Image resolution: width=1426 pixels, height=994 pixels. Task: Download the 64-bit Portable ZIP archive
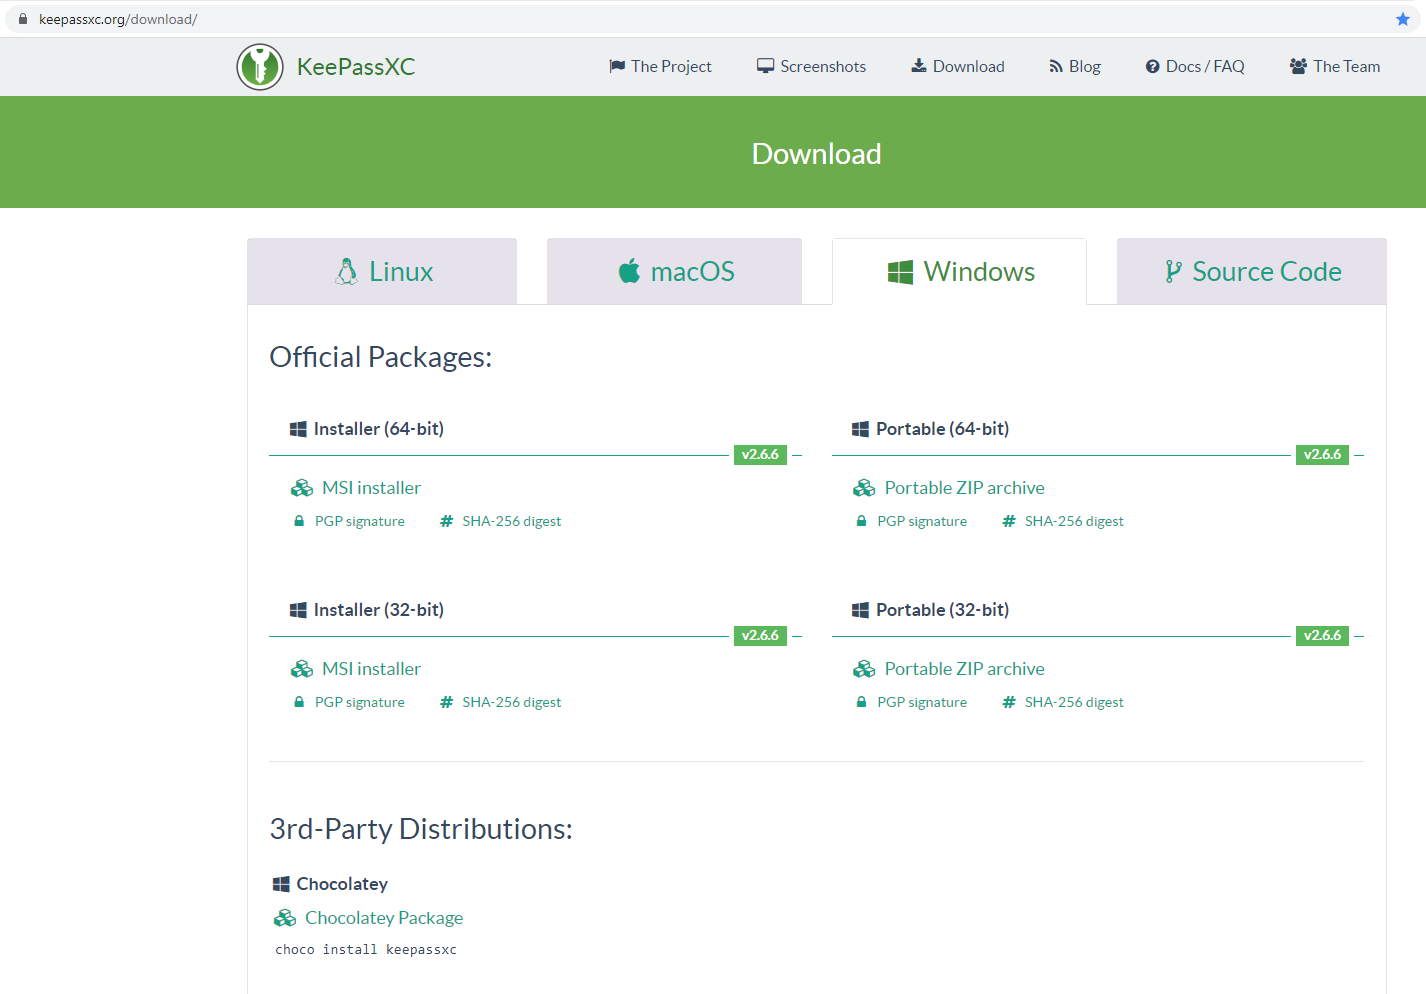pyautogui.click(x=964, y=488)
